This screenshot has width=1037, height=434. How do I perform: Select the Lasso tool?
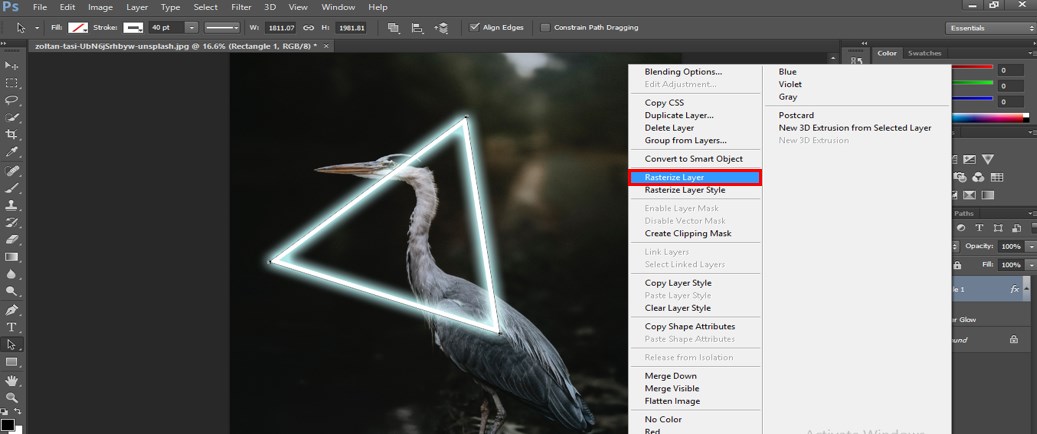11,101
